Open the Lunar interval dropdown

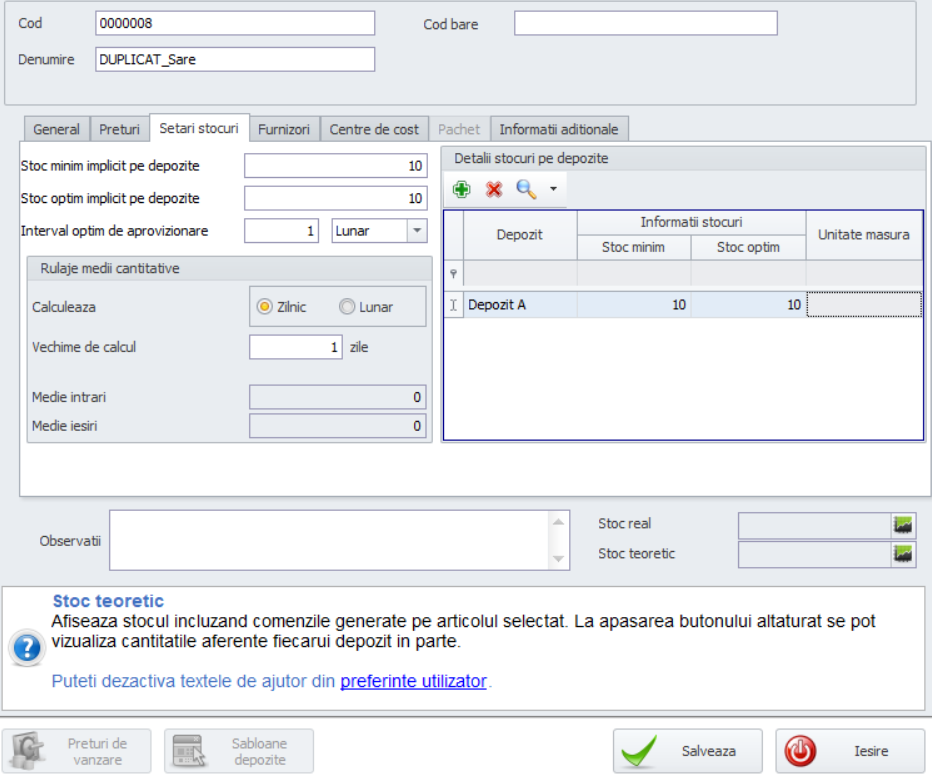tap(416, 231)
